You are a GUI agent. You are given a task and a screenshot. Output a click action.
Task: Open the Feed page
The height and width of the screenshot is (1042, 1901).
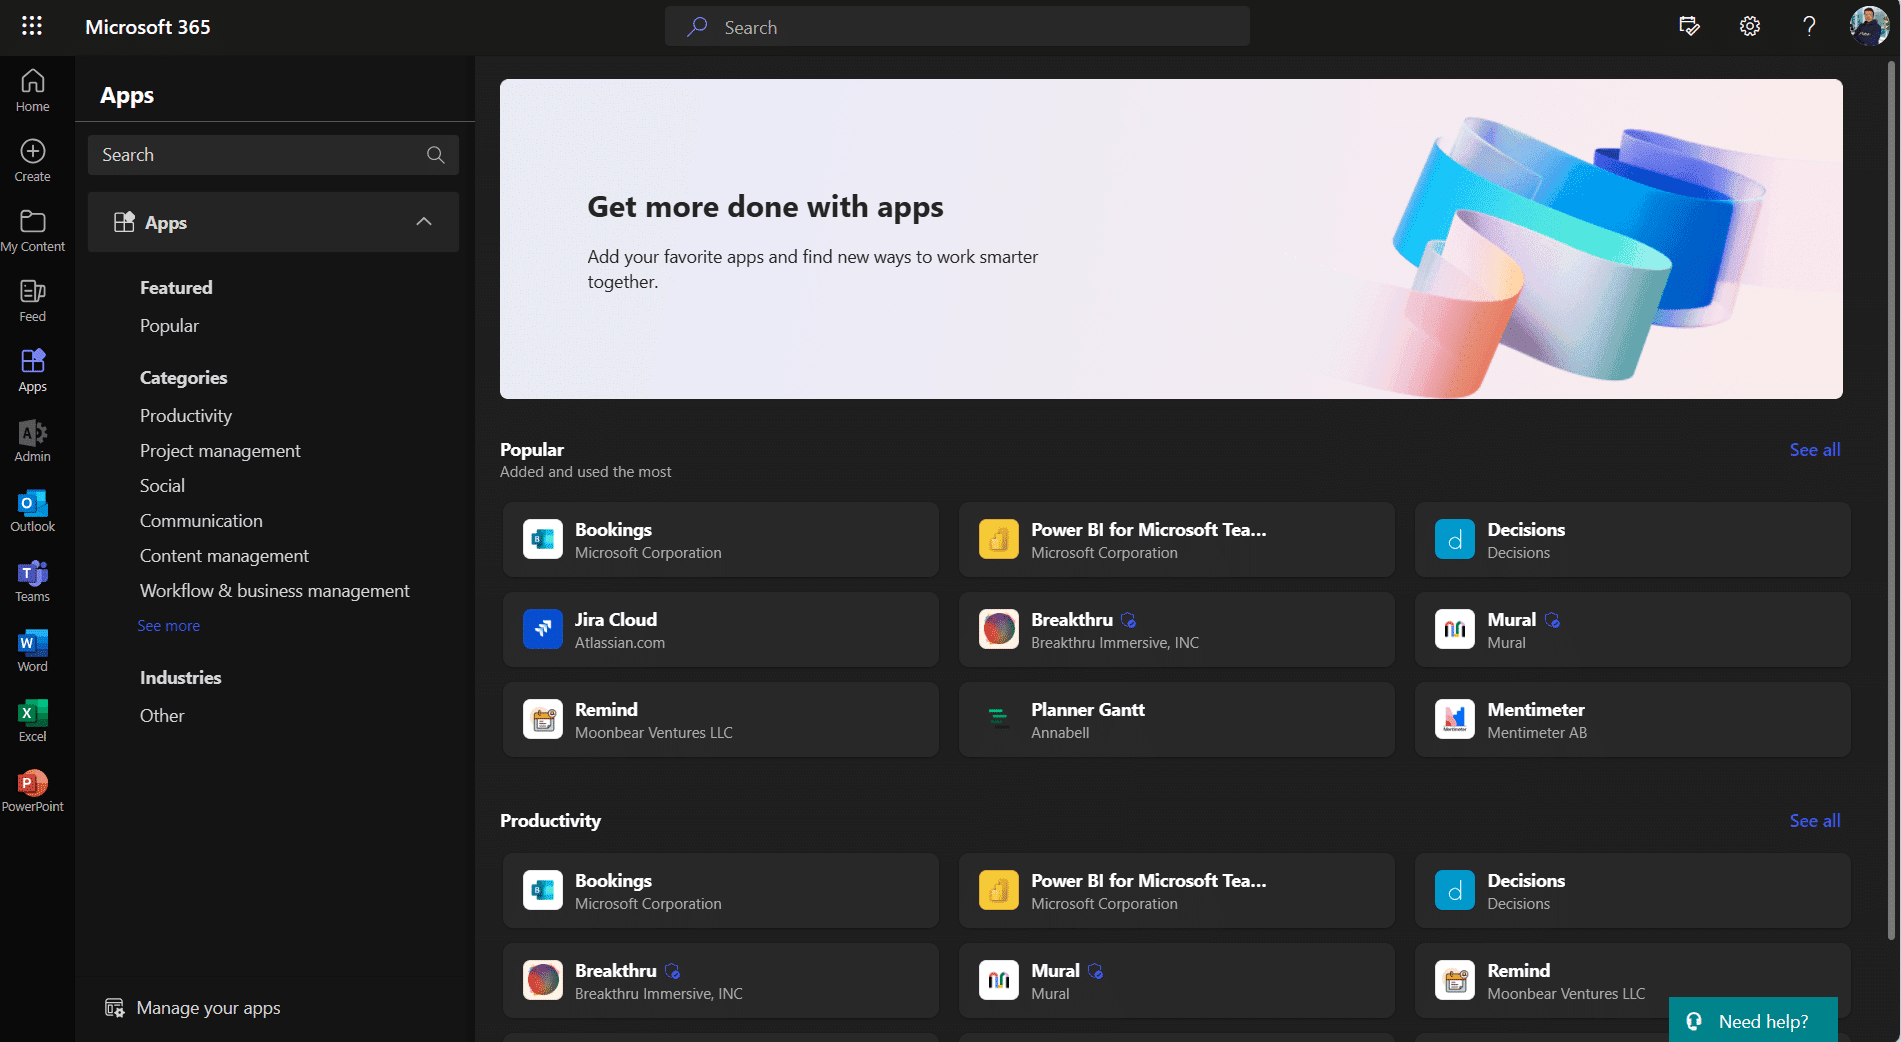click(x=32, y=298)
